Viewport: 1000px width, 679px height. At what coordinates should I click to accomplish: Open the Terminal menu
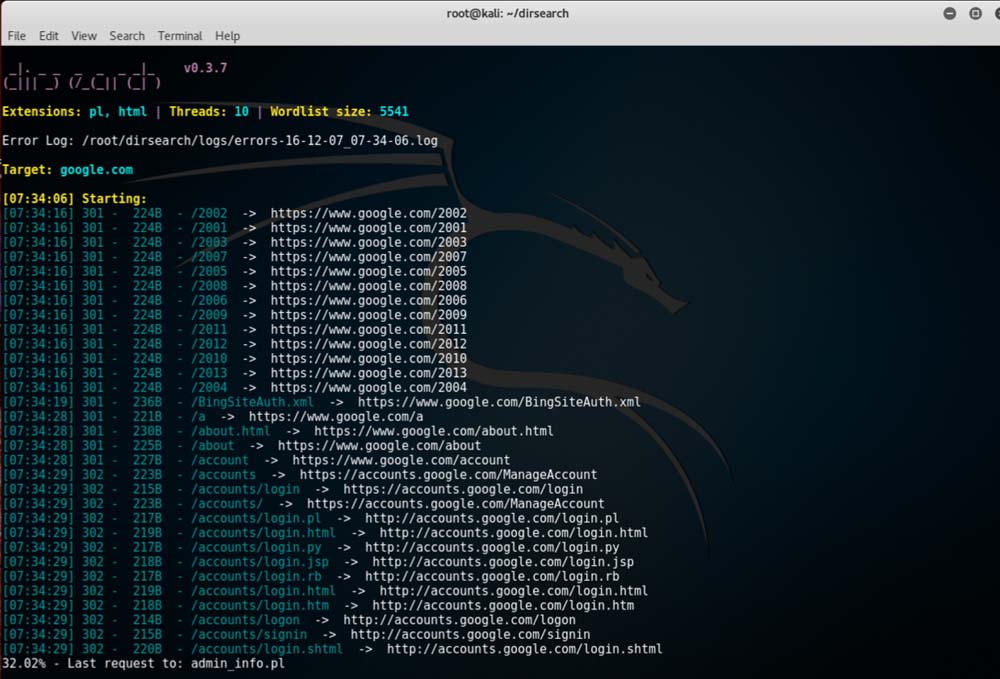click(179, 36)
